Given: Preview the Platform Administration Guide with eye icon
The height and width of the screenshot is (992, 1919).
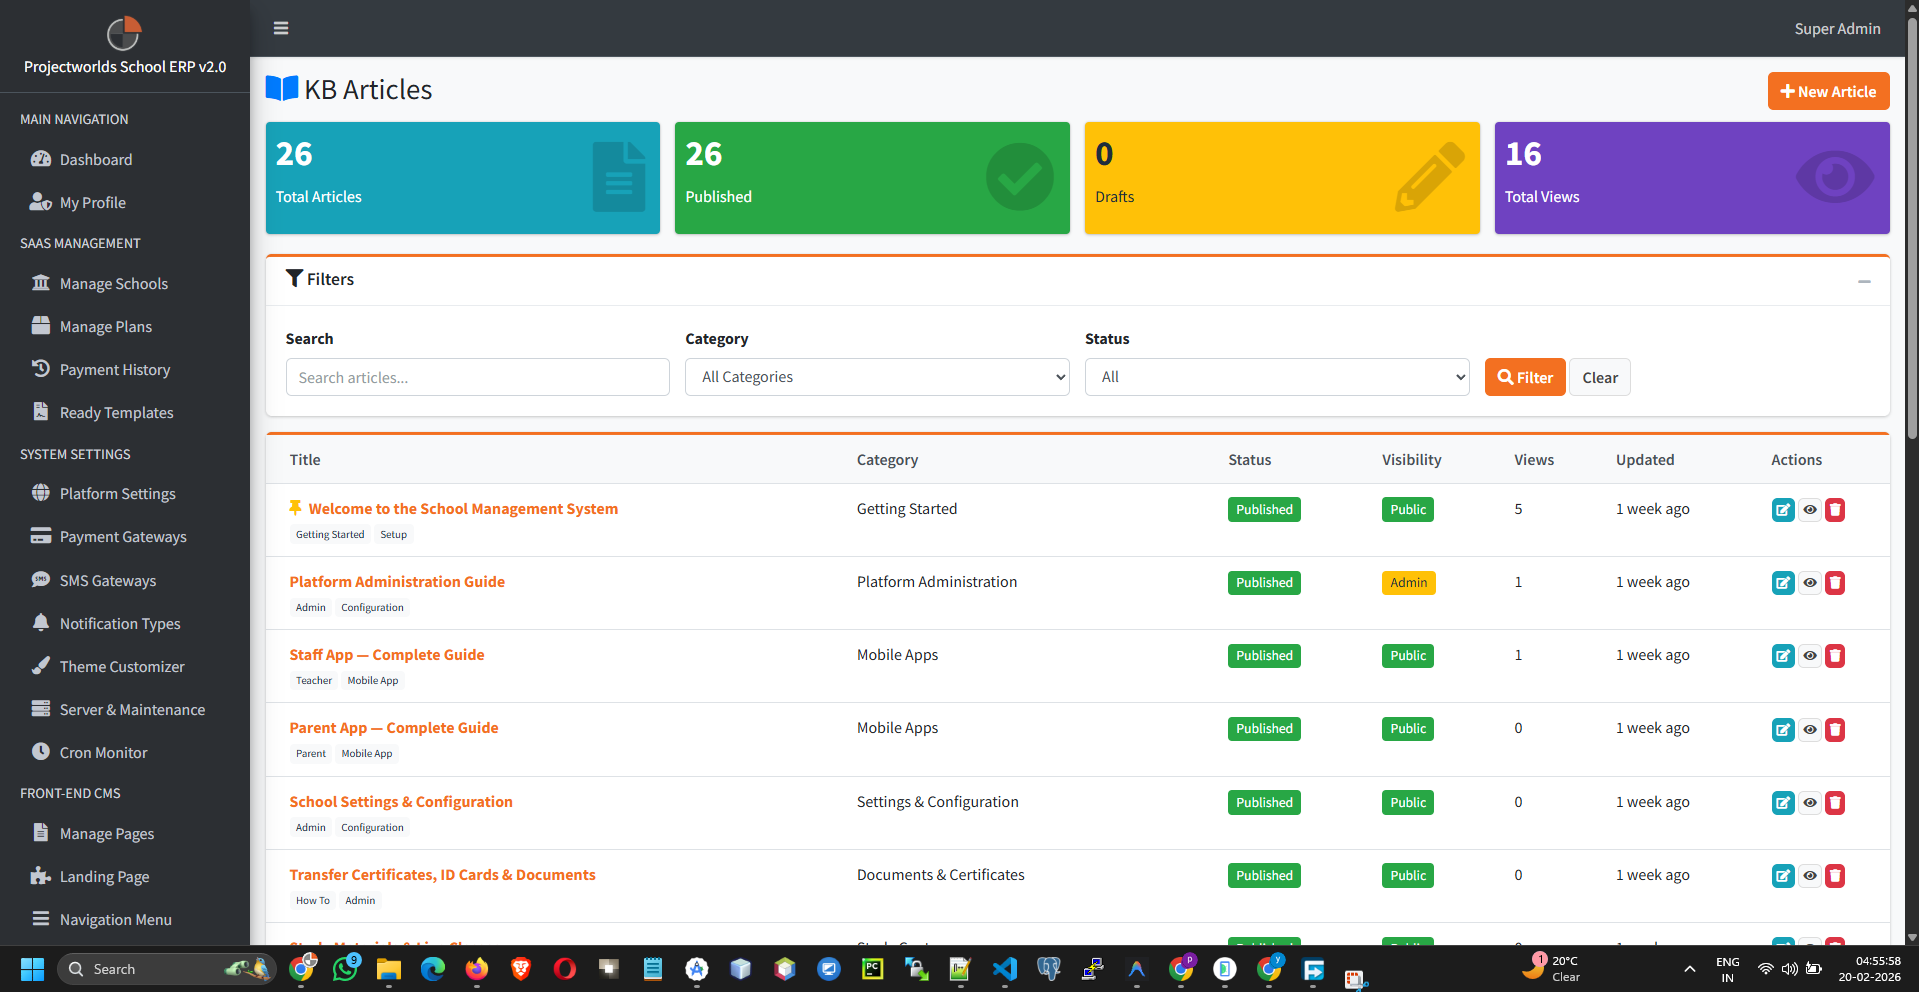Looking at the screenshot, I should pyautogui.click(x=1810, y=583).
